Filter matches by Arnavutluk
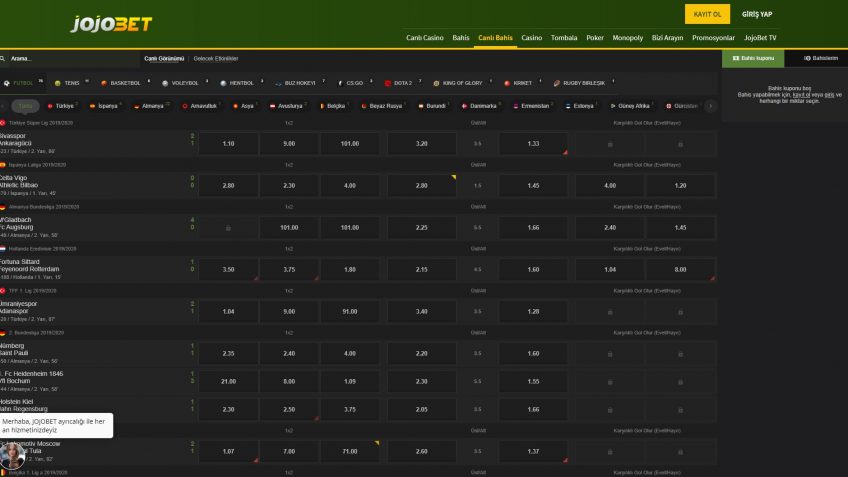 (x=200, y=106)
